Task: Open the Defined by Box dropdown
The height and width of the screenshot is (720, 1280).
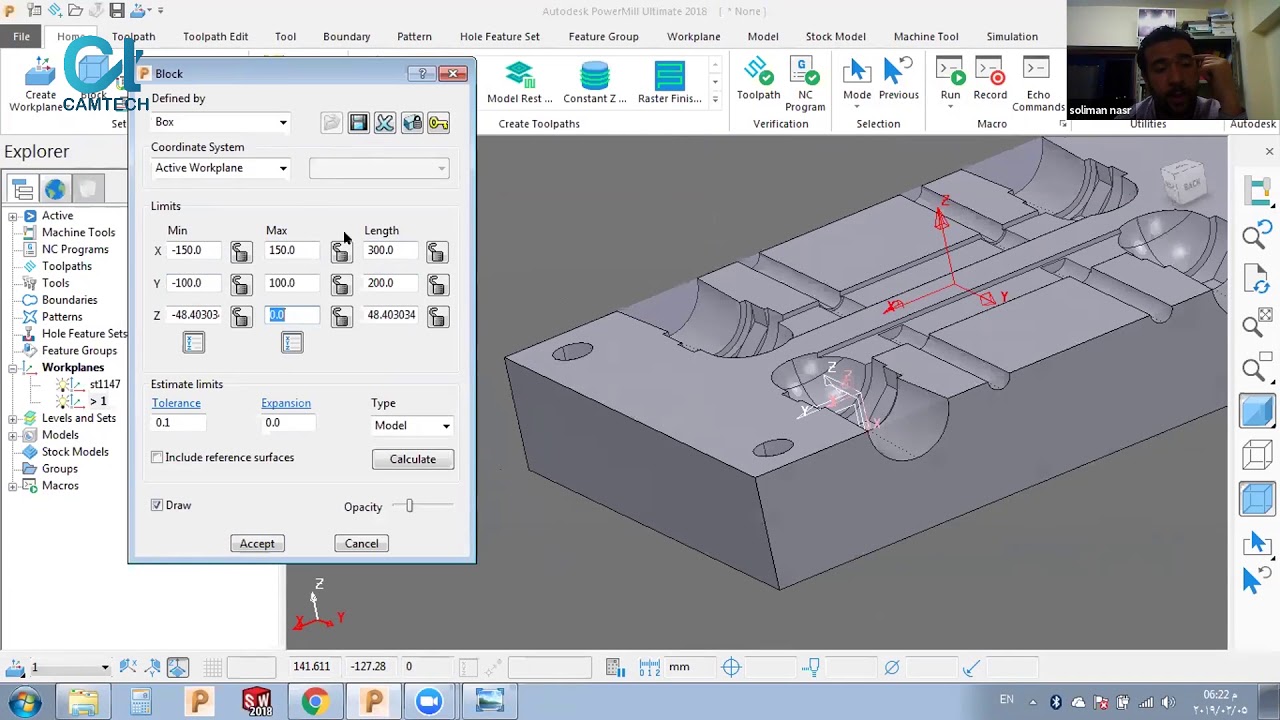Action: click(x=221, y=122)
